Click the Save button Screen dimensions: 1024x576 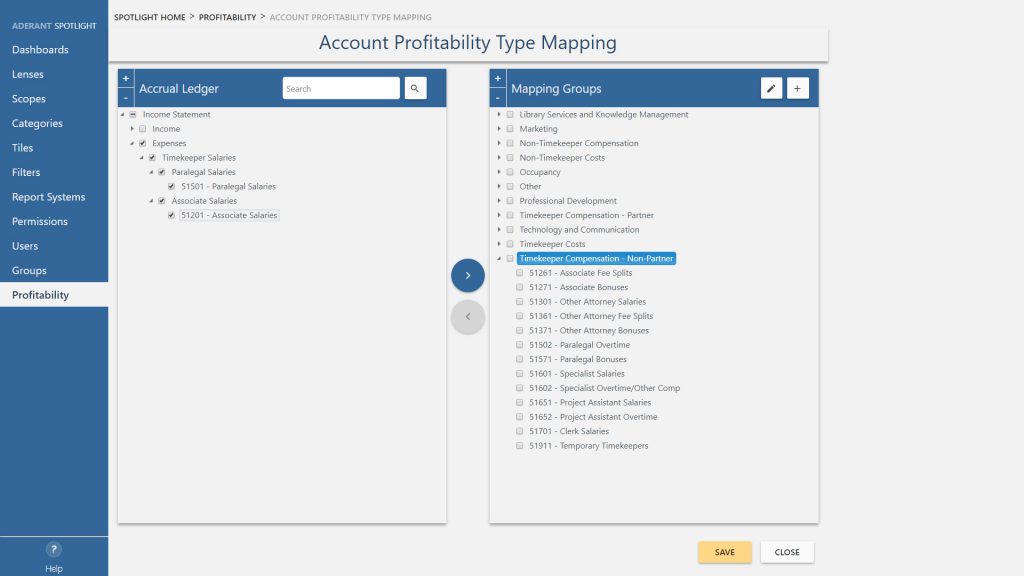pos(724,552)
